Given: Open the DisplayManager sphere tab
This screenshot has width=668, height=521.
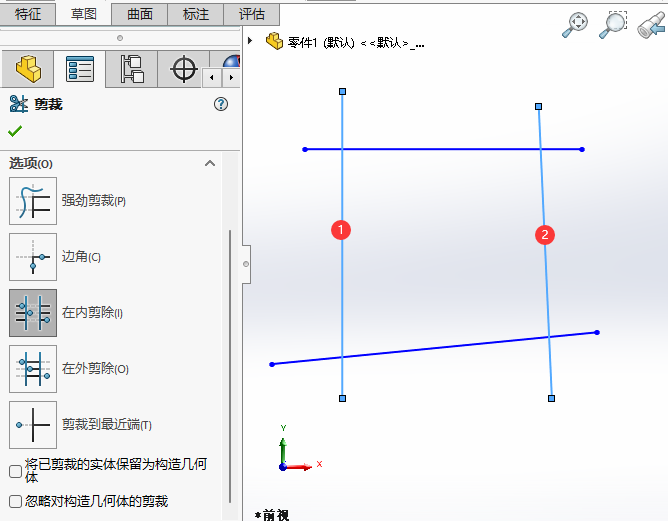Looking at the screenshot, I should click(231, 60).
